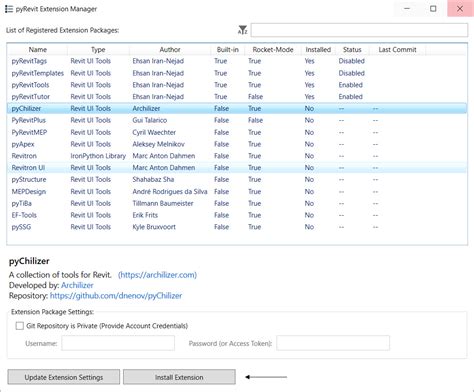The image size is (474, 392).
Task: Minimize the Extension Manager window
Action: (x=407, y=9)
